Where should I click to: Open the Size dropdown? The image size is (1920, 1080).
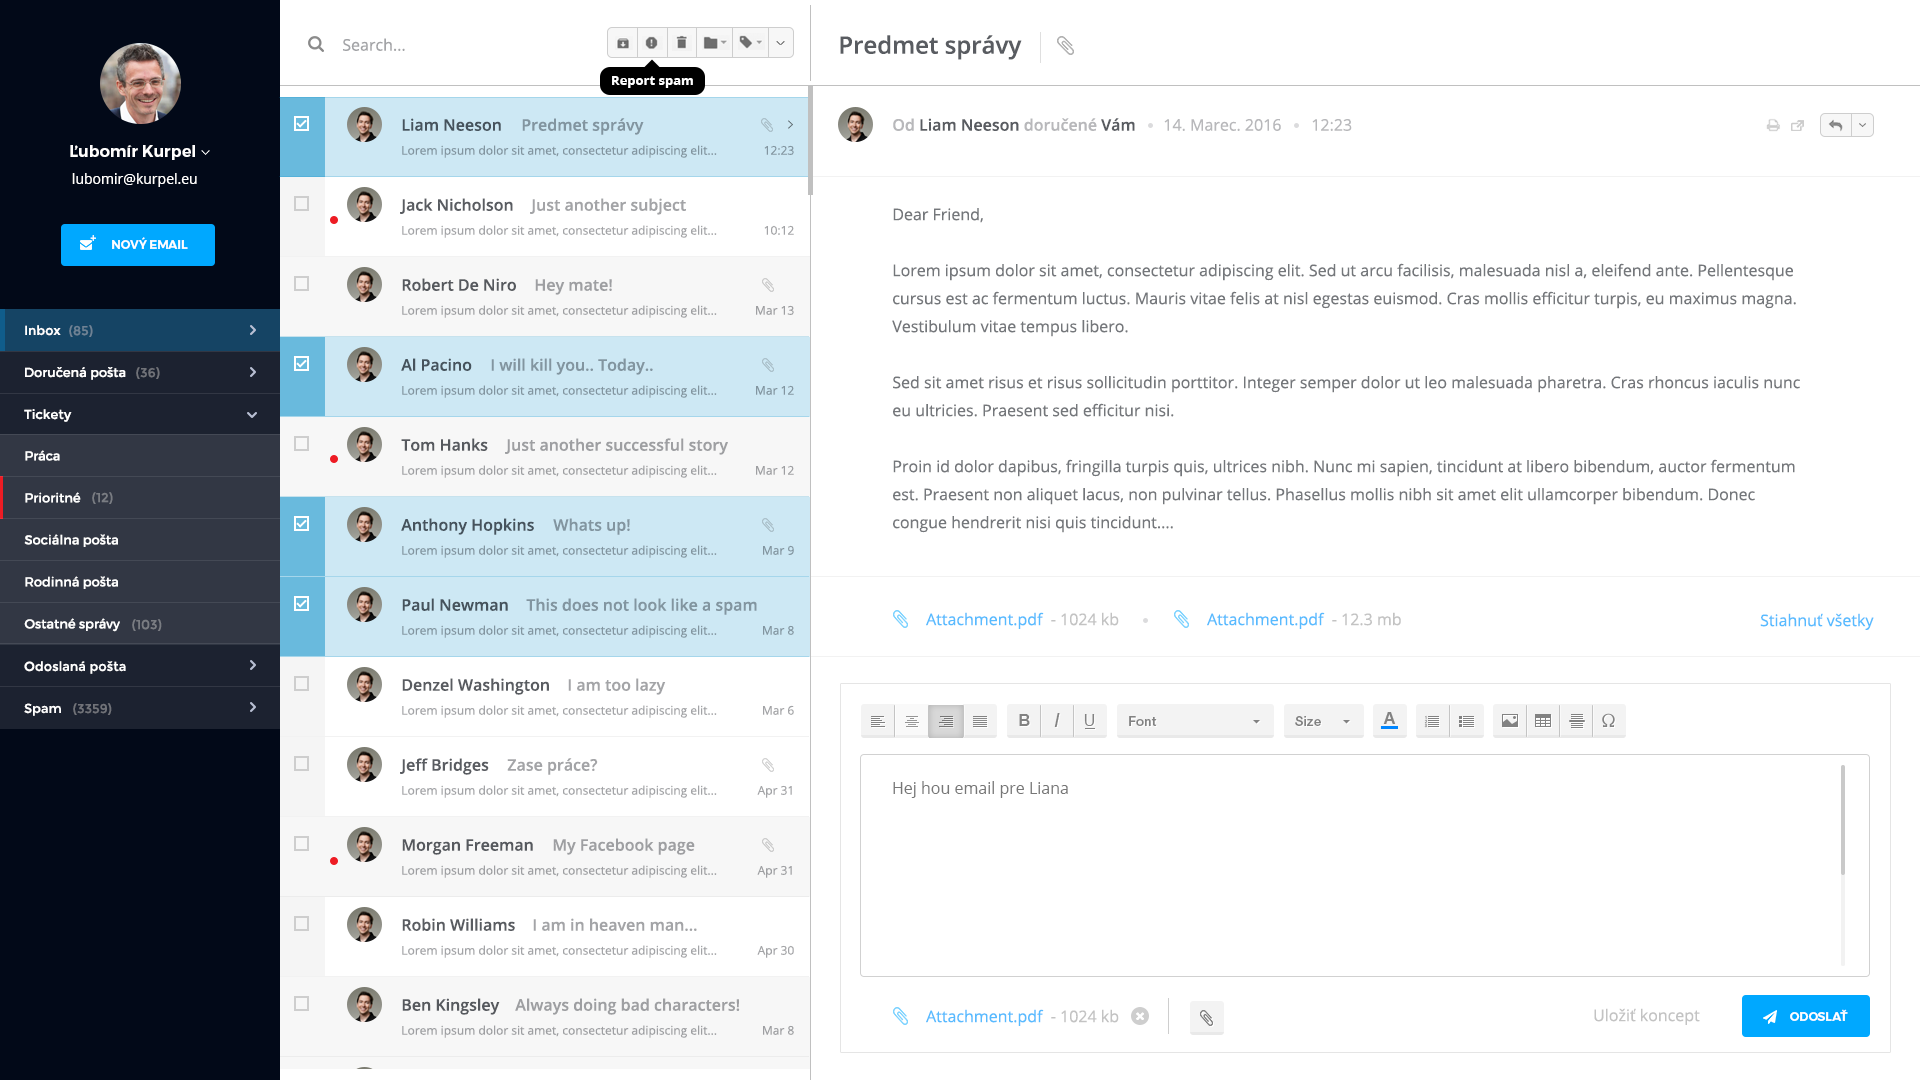1322,721
